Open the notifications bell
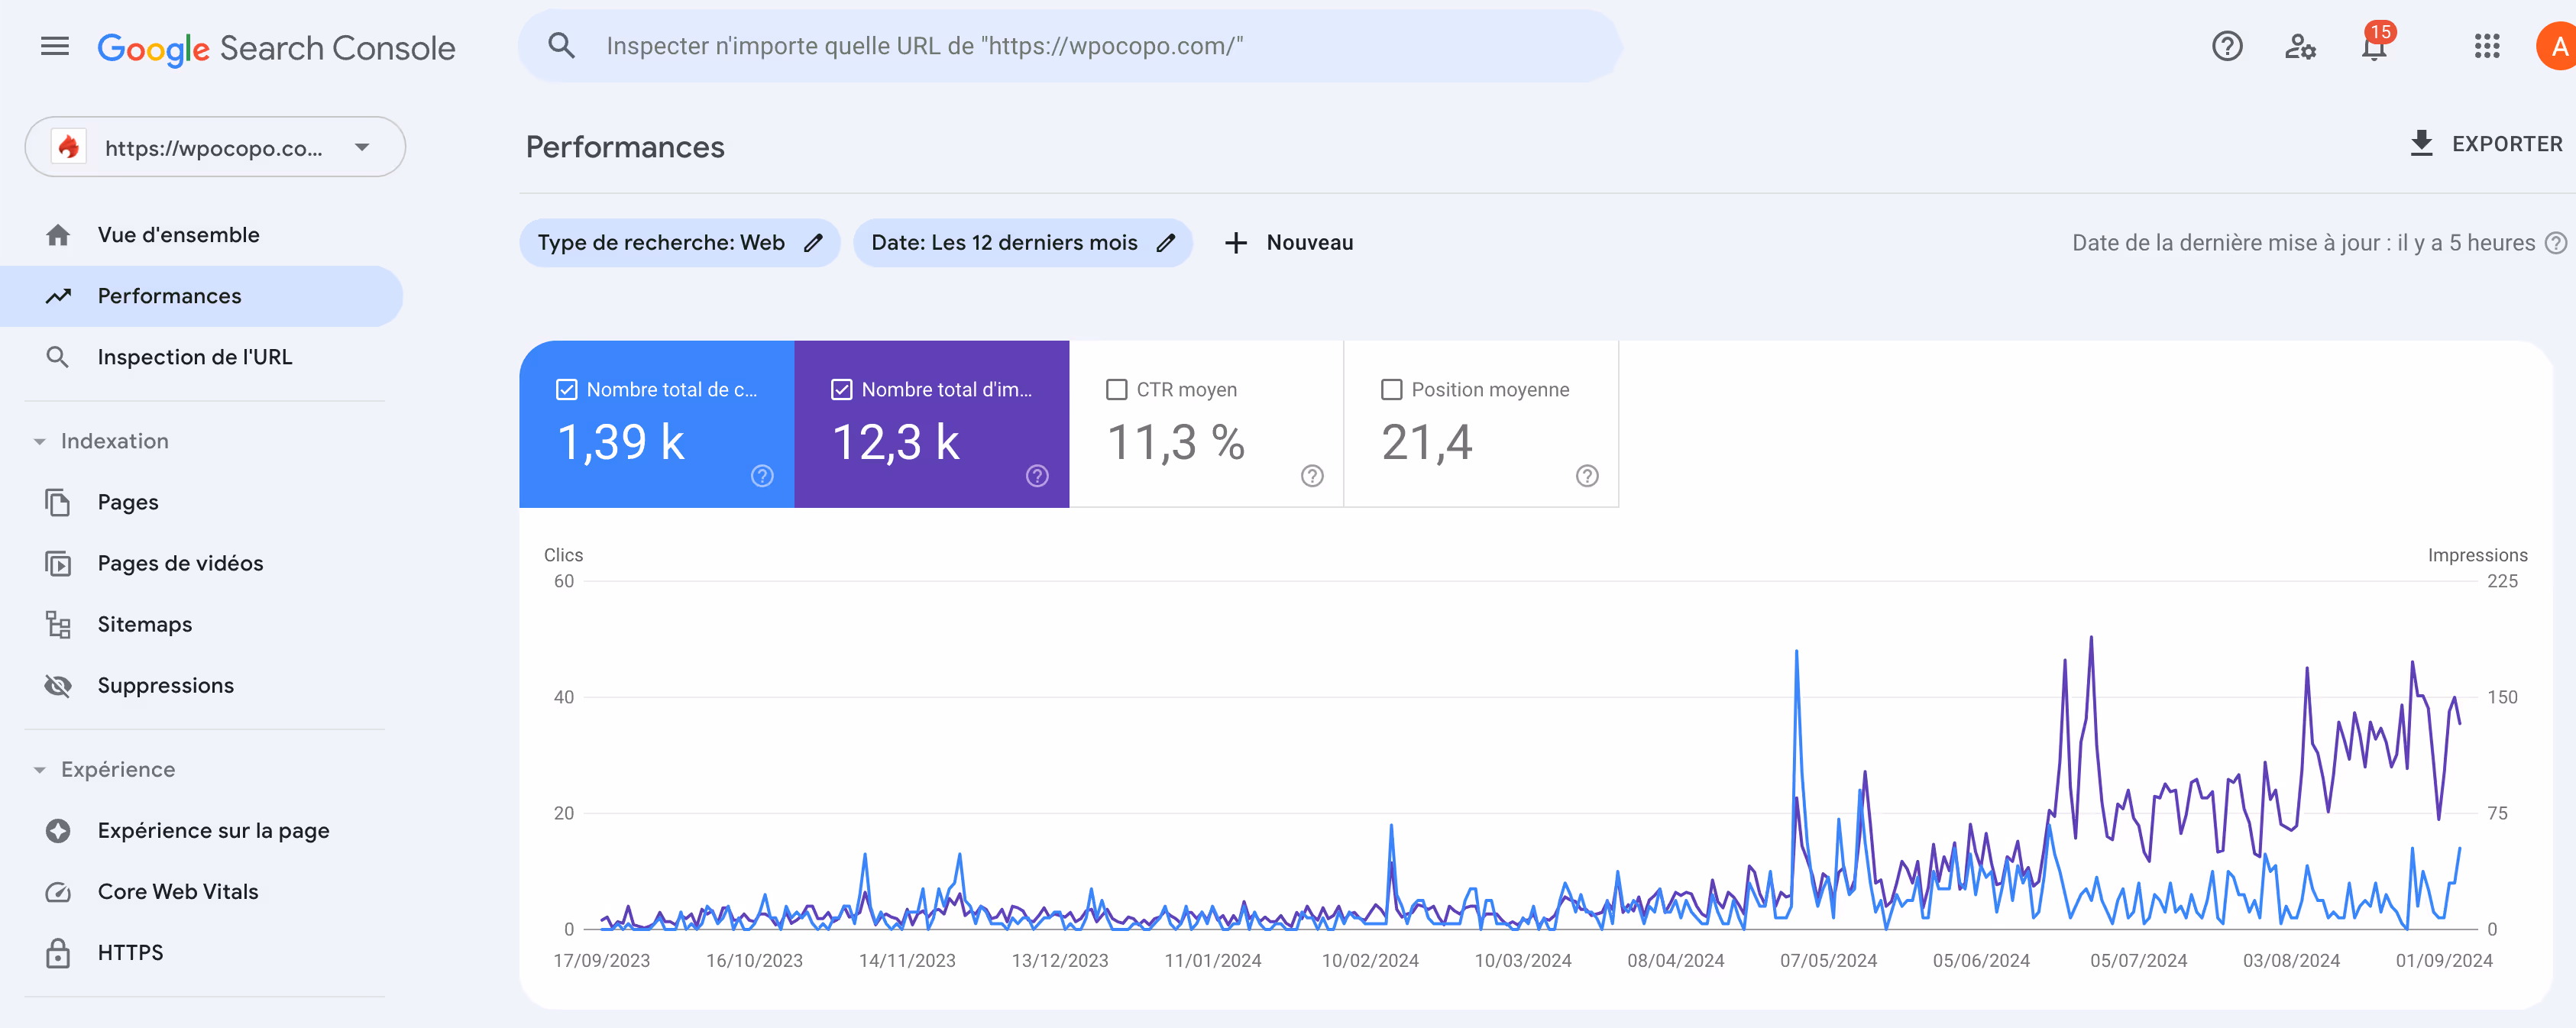The height and width of the screenshot is (1028, 2576). coord(2373,46)
